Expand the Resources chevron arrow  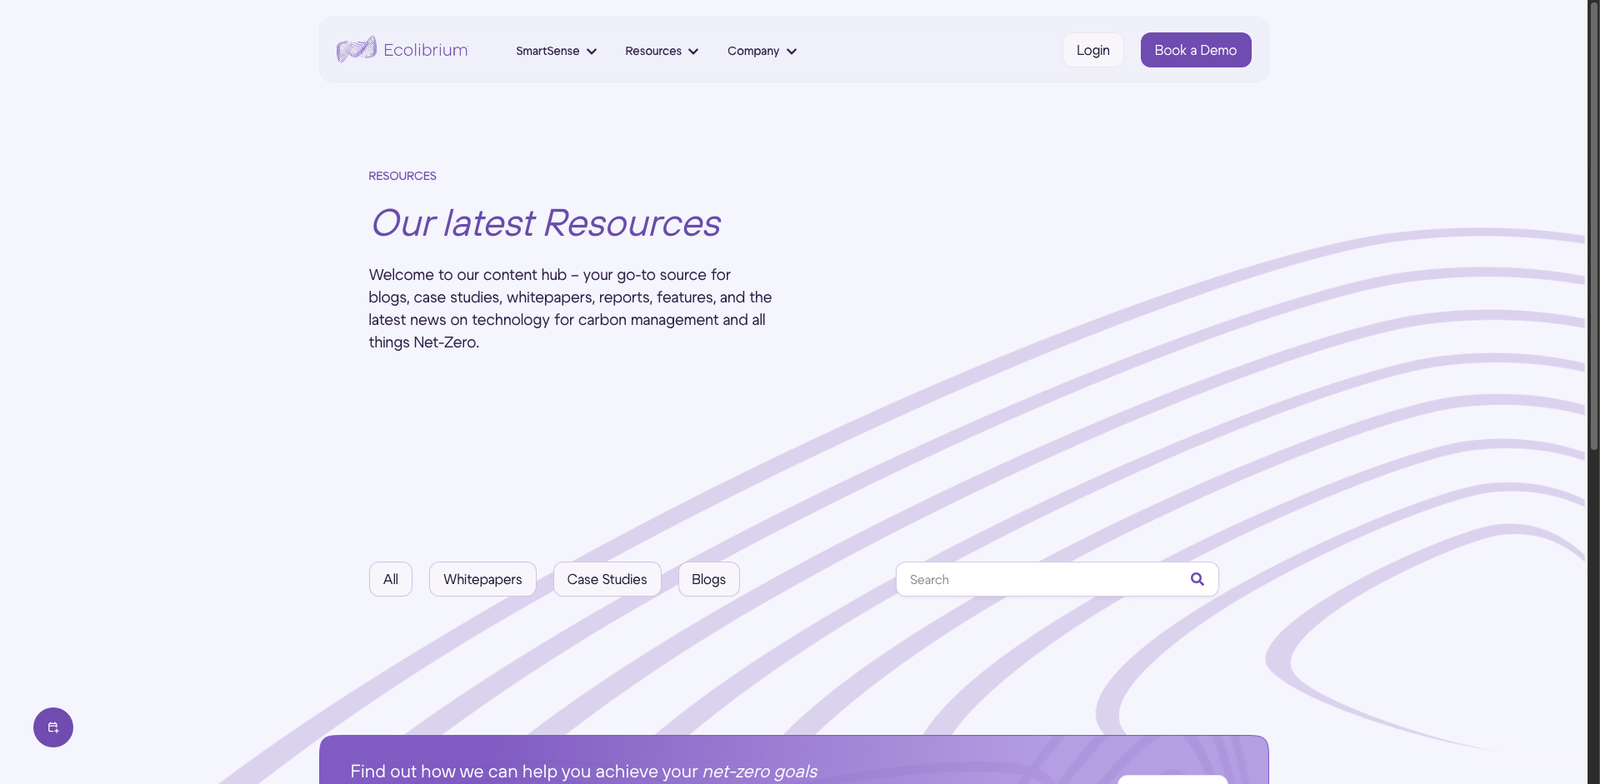[693, 51]
